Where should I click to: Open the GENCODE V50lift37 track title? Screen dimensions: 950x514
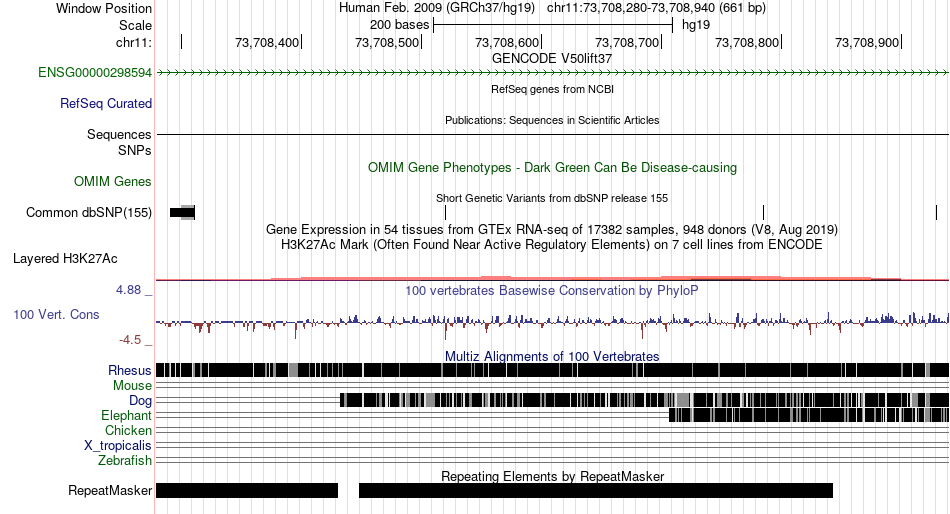(551, 59)
